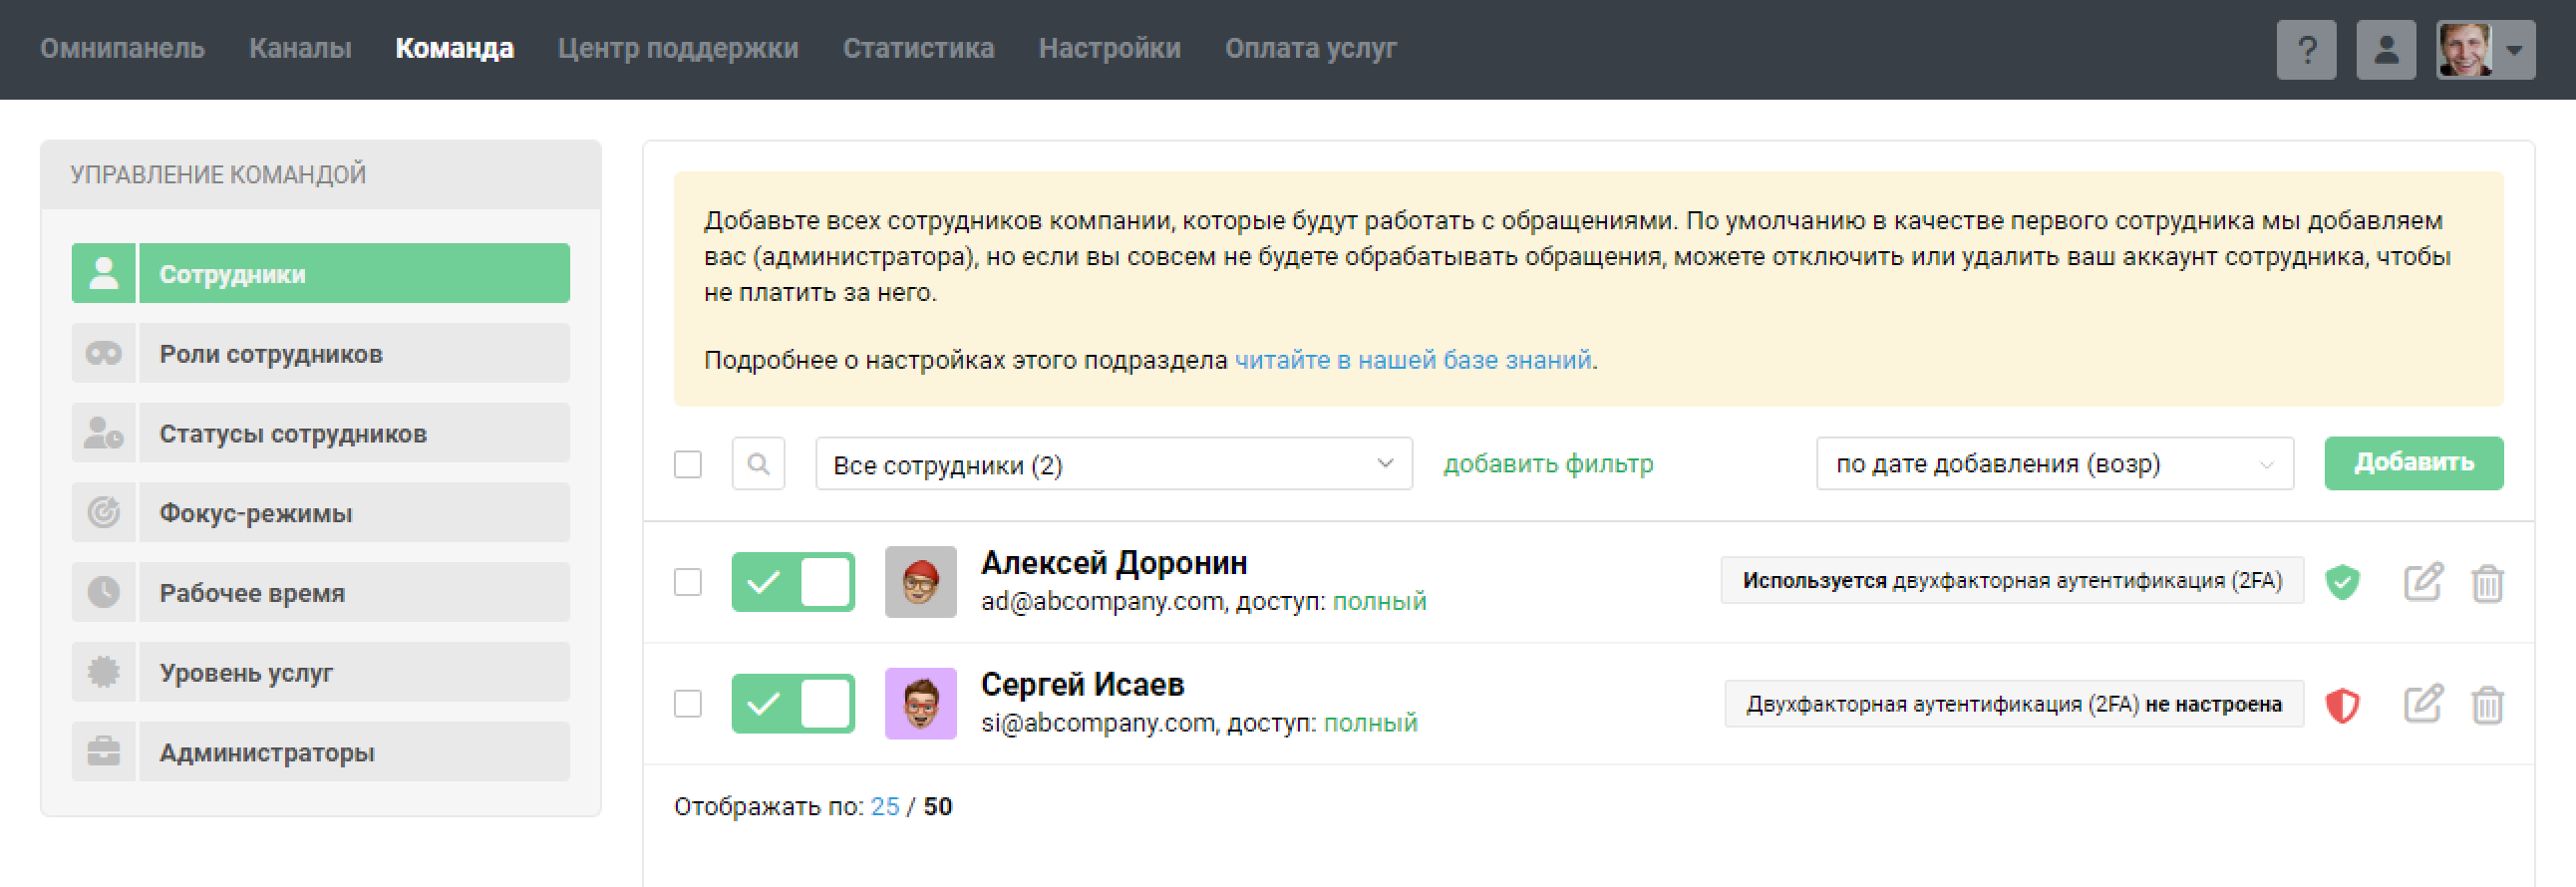Click 2FA не настроена label for Сергей
The width and height of the screenshot is (2576, 887).
(x=2014, y=704)
